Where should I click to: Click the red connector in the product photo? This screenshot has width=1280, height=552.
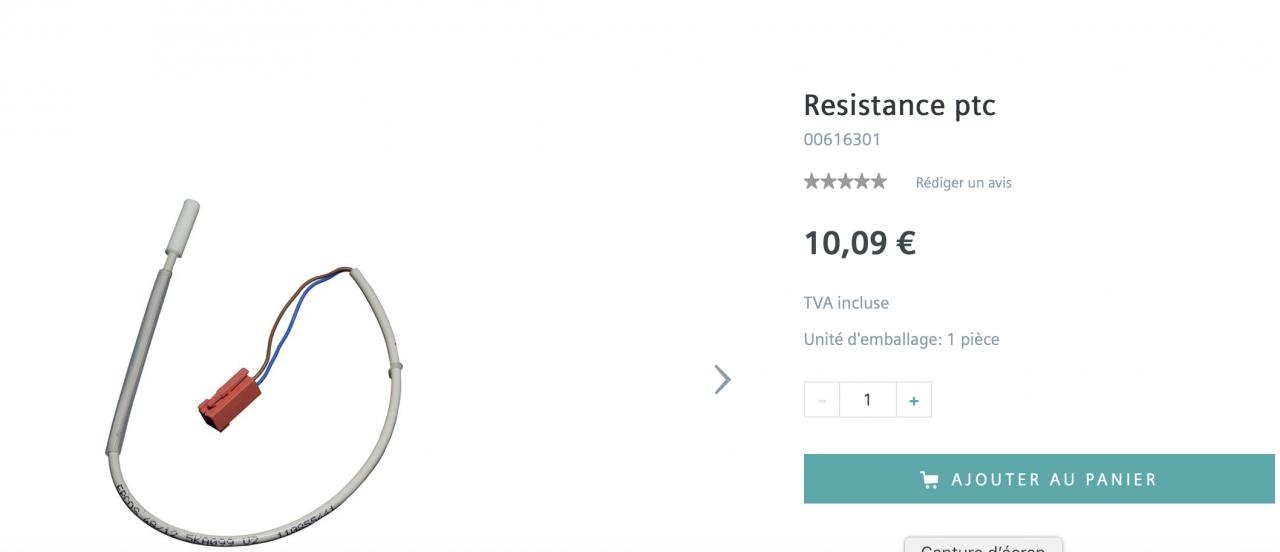[229, 398]
